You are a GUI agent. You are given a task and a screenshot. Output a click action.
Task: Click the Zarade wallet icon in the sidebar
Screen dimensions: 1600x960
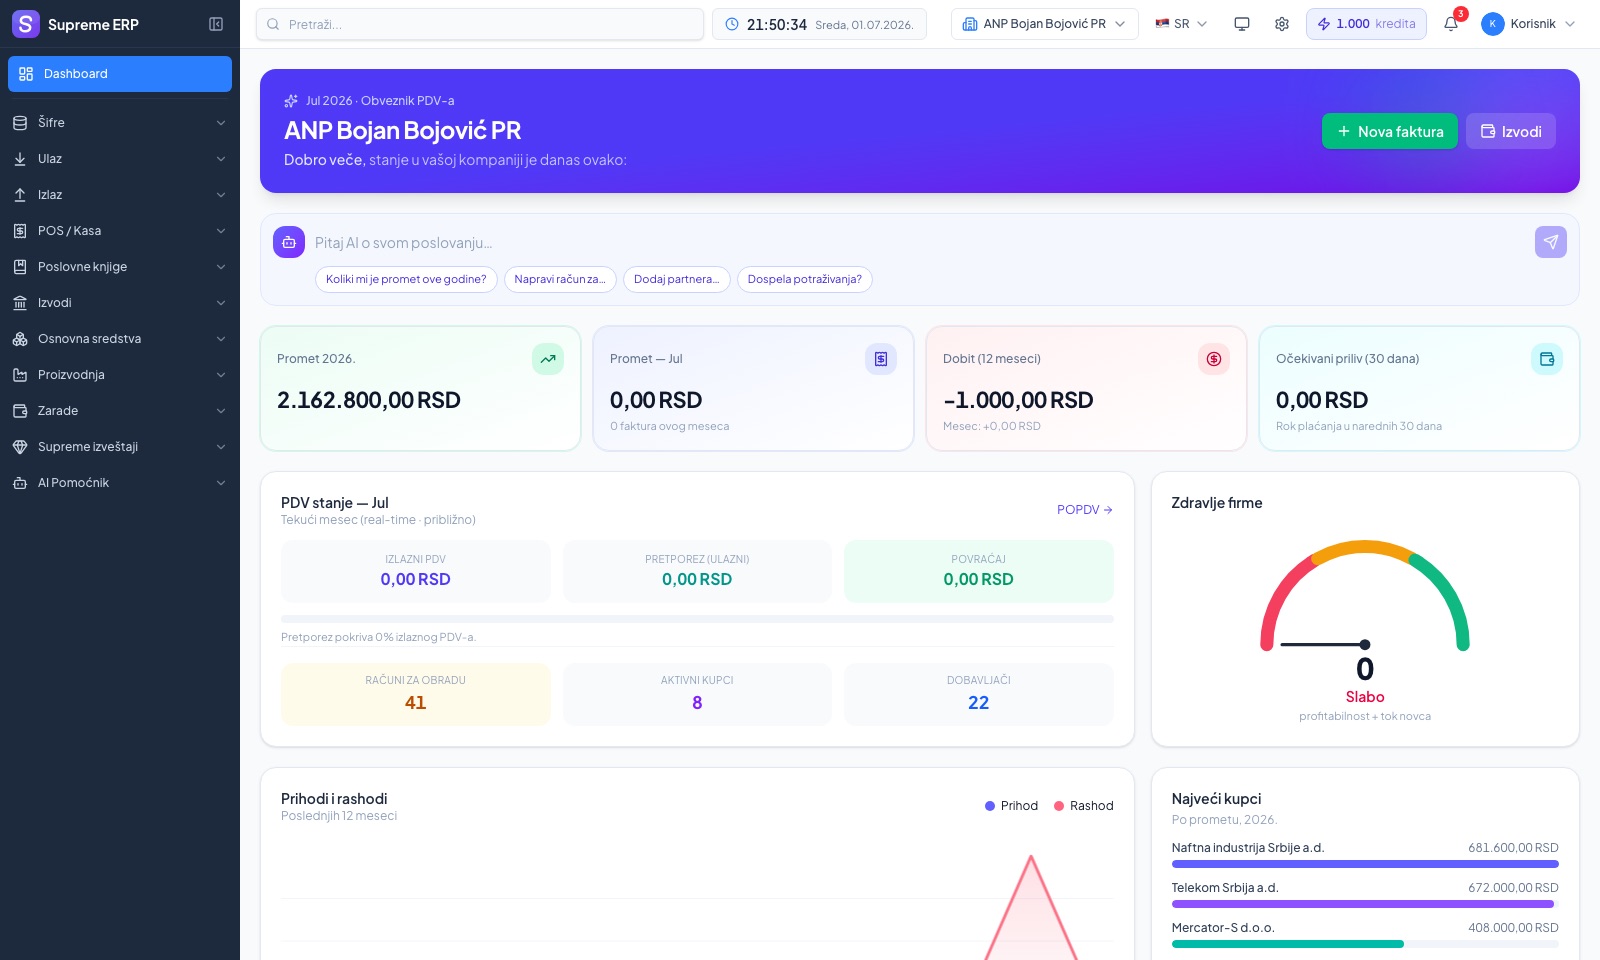point(20,411)
